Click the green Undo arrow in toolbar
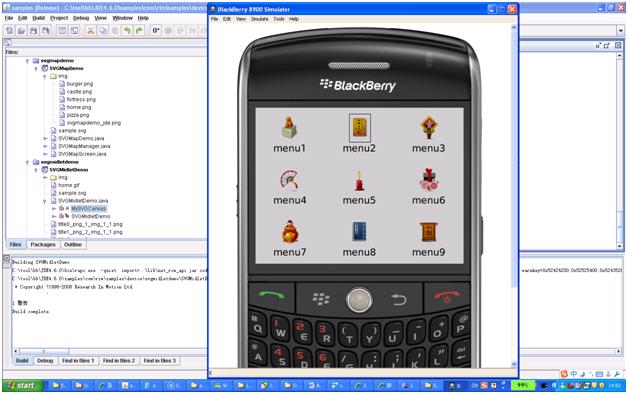Image resolution: width=628 pixels, height=394 pixels. pyautogui.click(x=127, y=30)
